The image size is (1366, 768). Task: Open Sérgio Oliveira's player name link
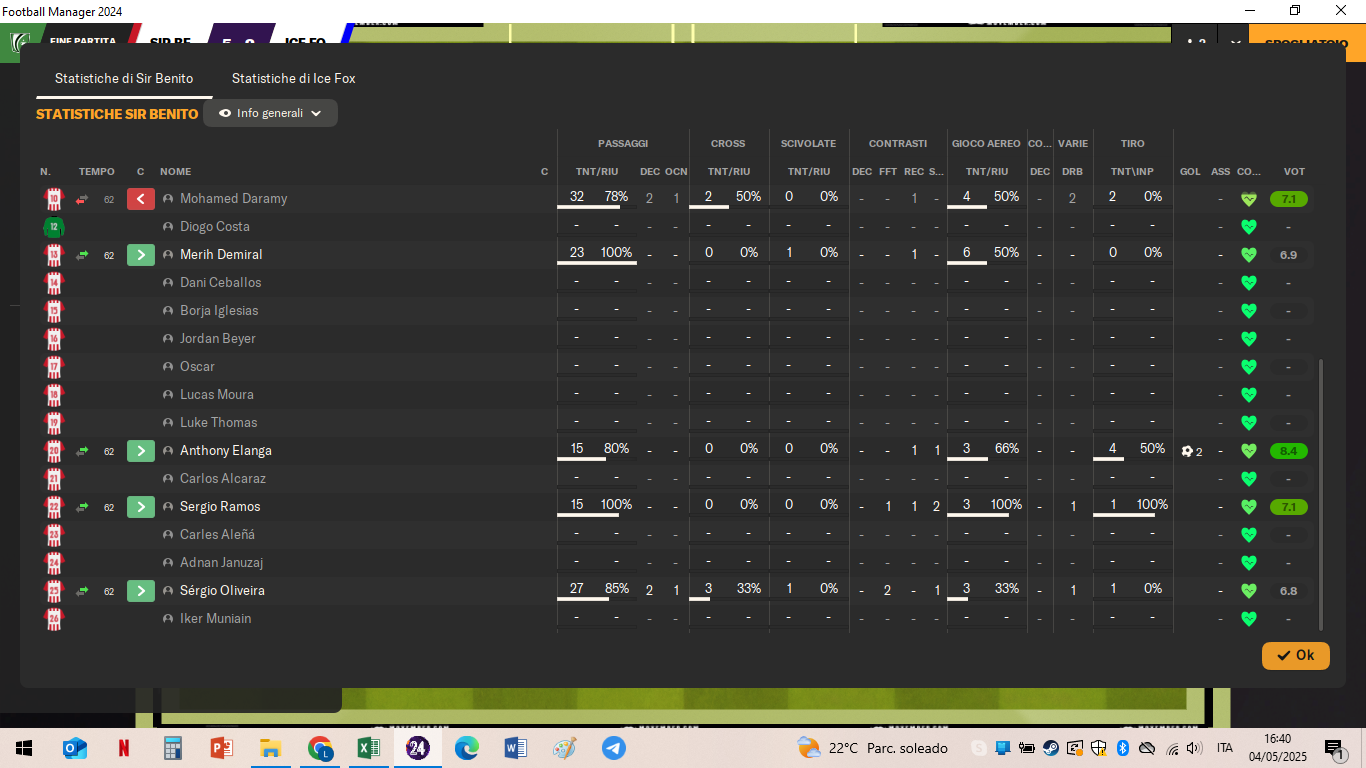click(x=222, y=591)
